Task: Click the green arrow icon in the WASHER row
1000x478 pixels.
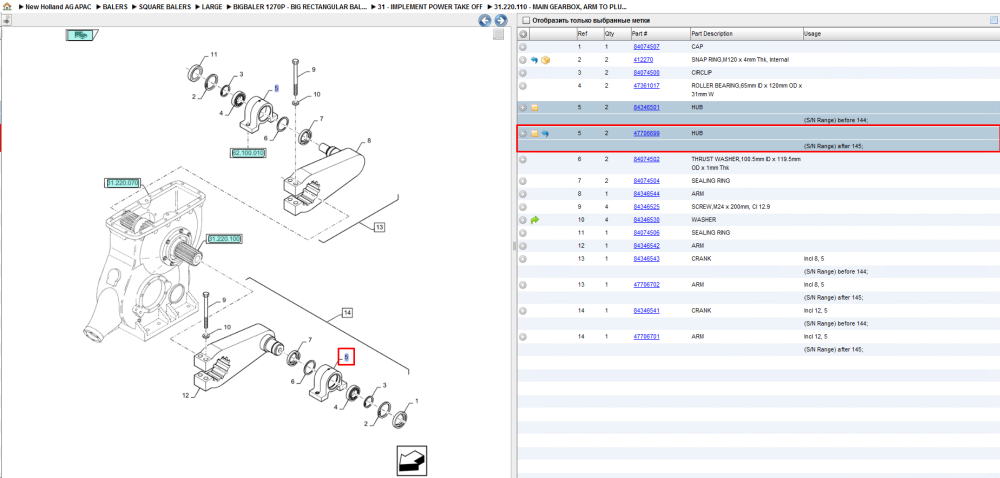Action: point(534,220)
